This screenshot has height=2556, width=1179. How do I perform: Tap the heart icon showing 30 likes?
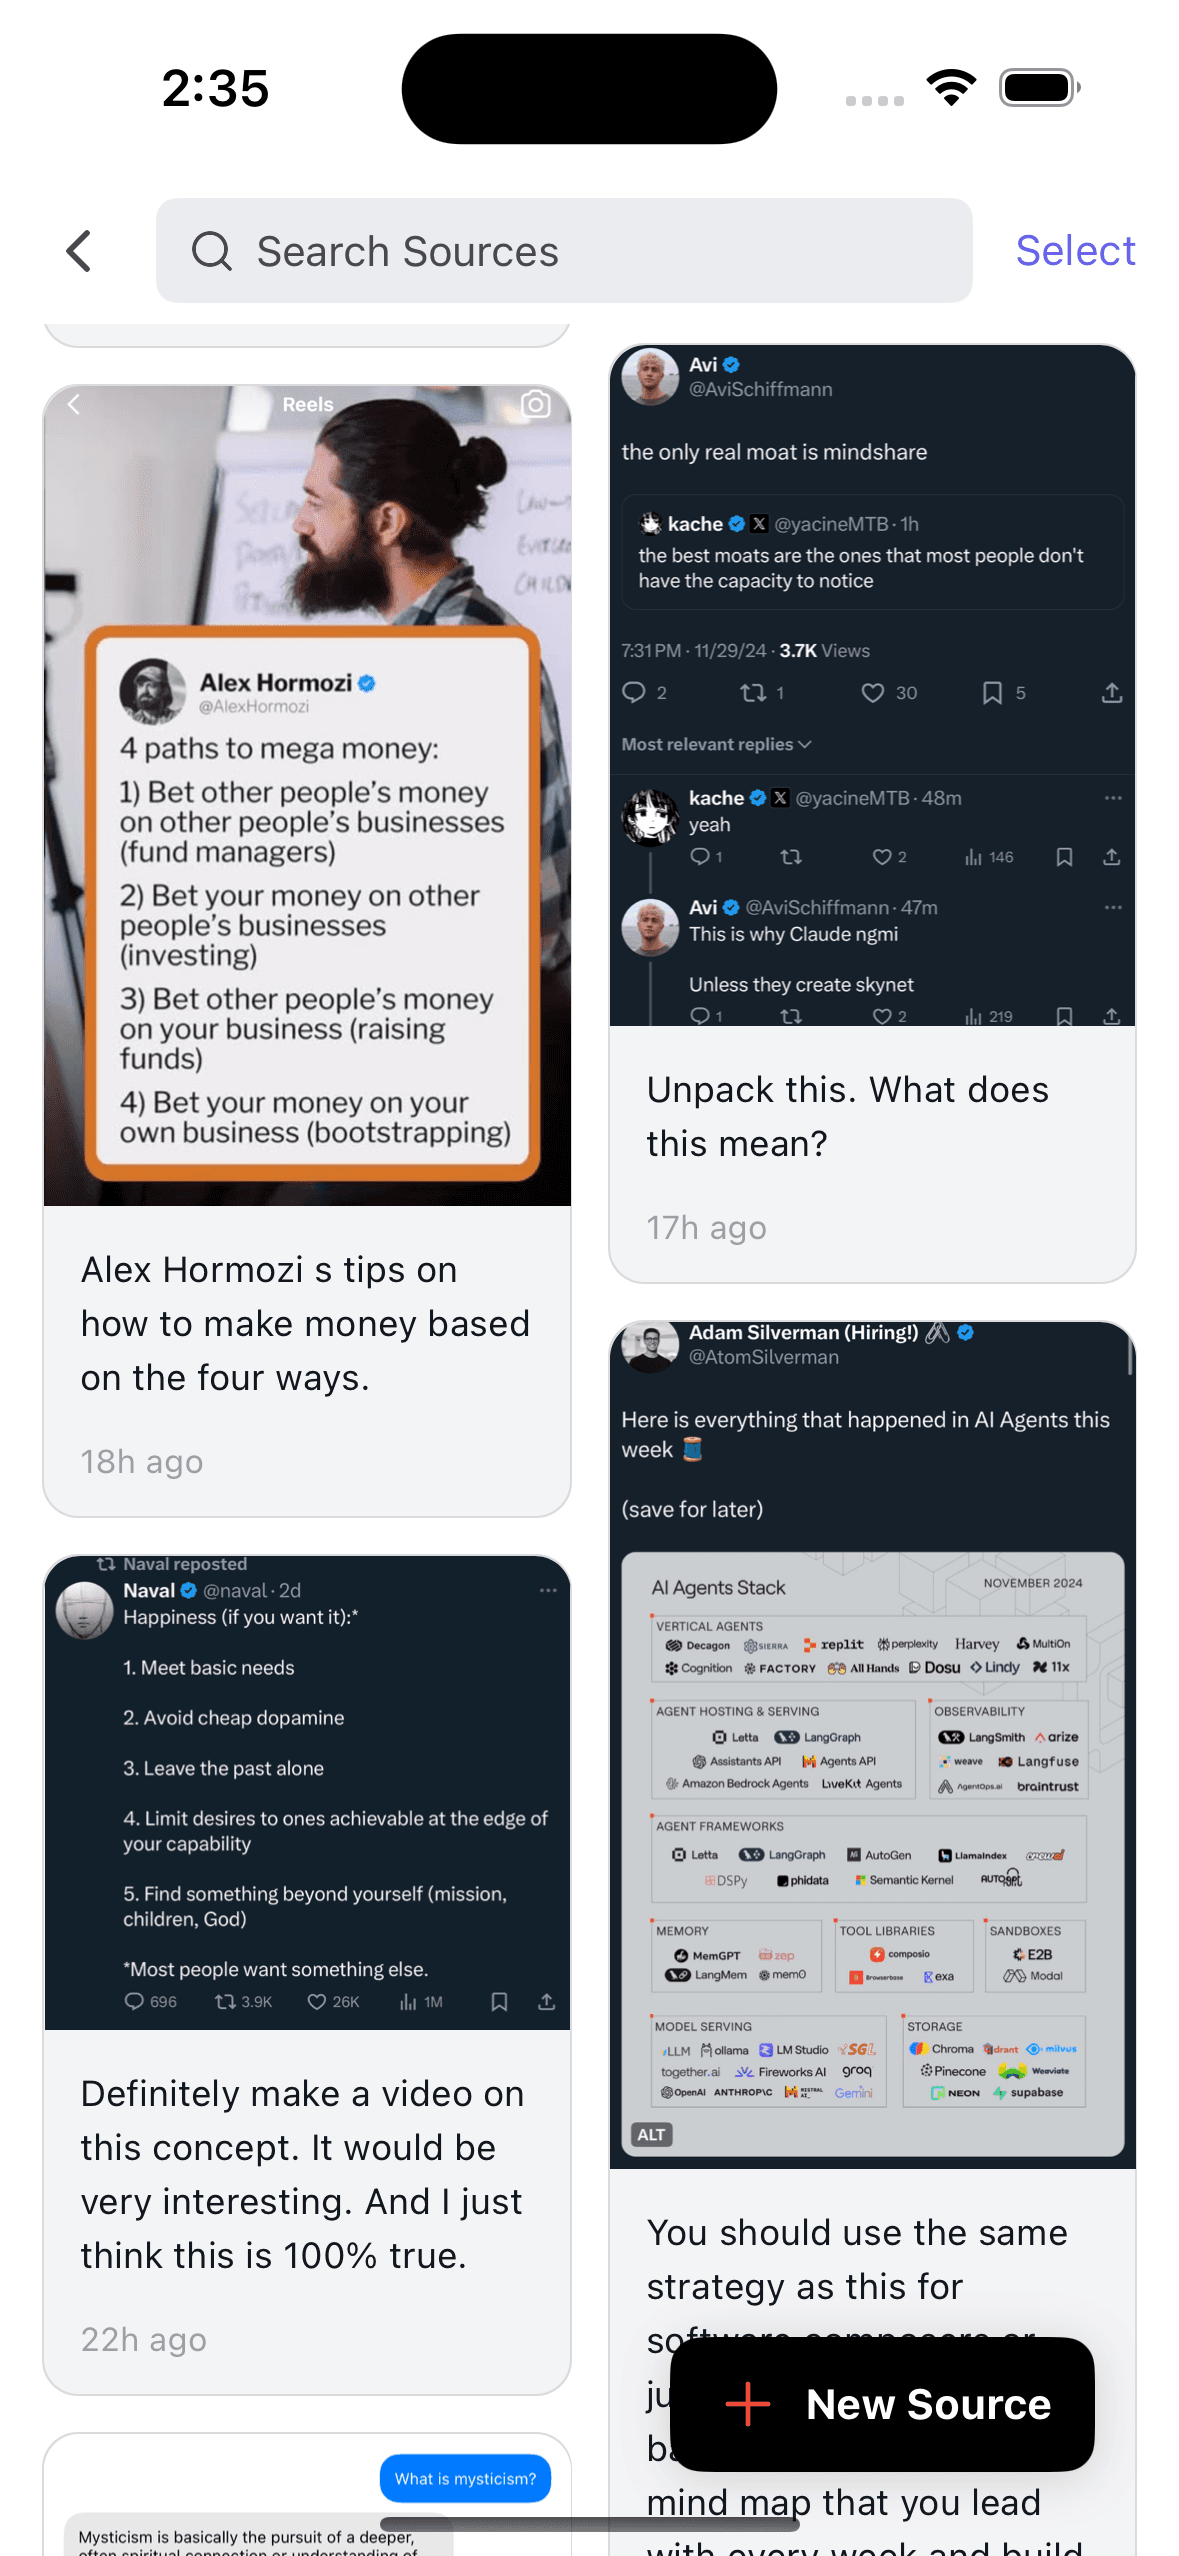pyautogui.click(x=873, y=693)
